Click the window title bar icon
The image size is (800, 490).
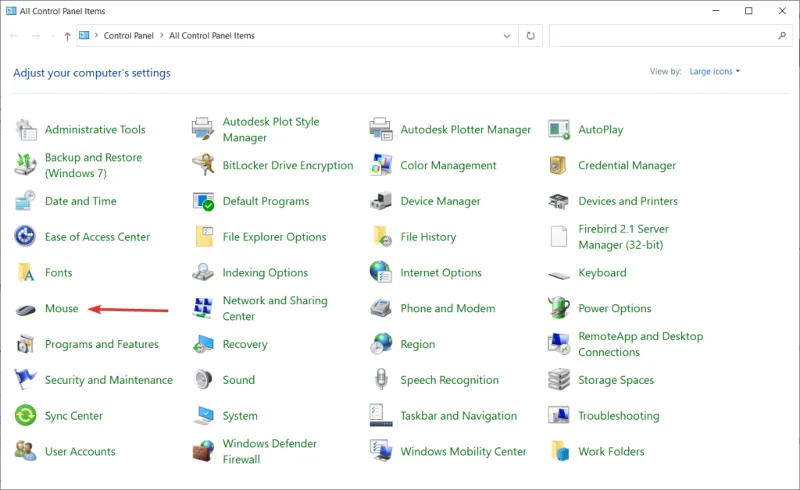pos(11,11)
